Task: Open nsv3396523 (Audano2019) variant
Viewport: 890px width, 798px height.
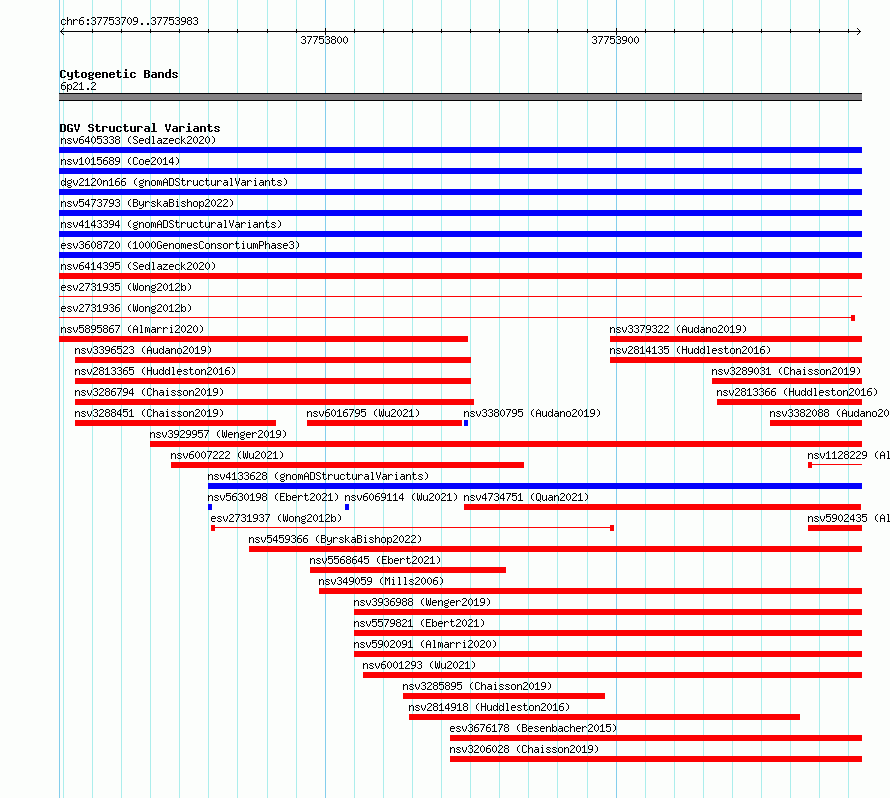Action: pyautogui.click(x=143, y=350)
